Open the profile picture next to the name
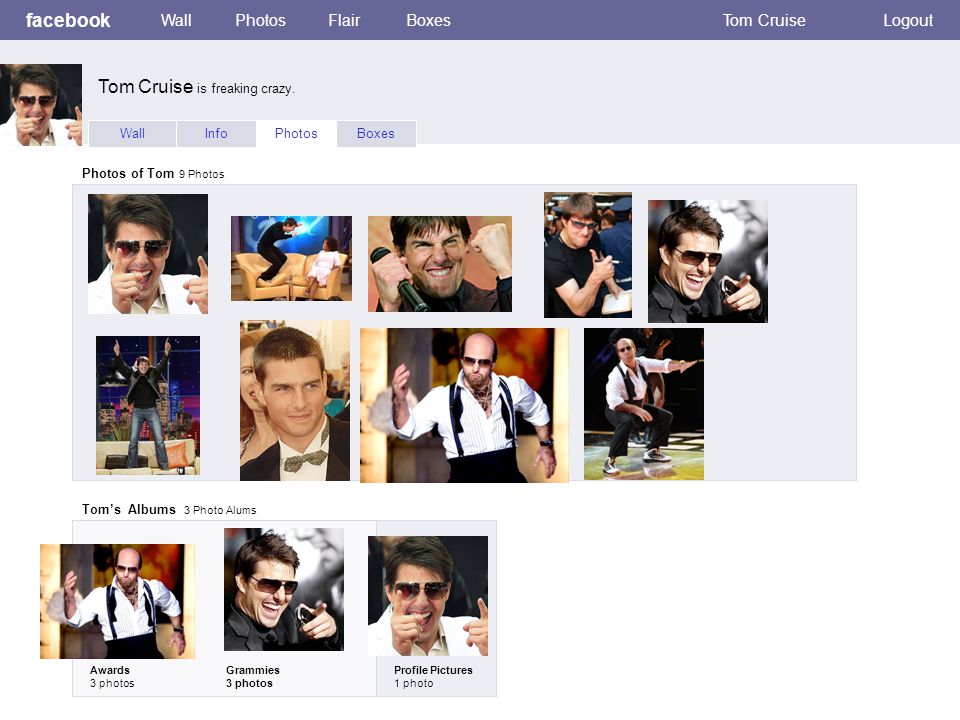Screen dimensions: 960x720 [41, 105]
